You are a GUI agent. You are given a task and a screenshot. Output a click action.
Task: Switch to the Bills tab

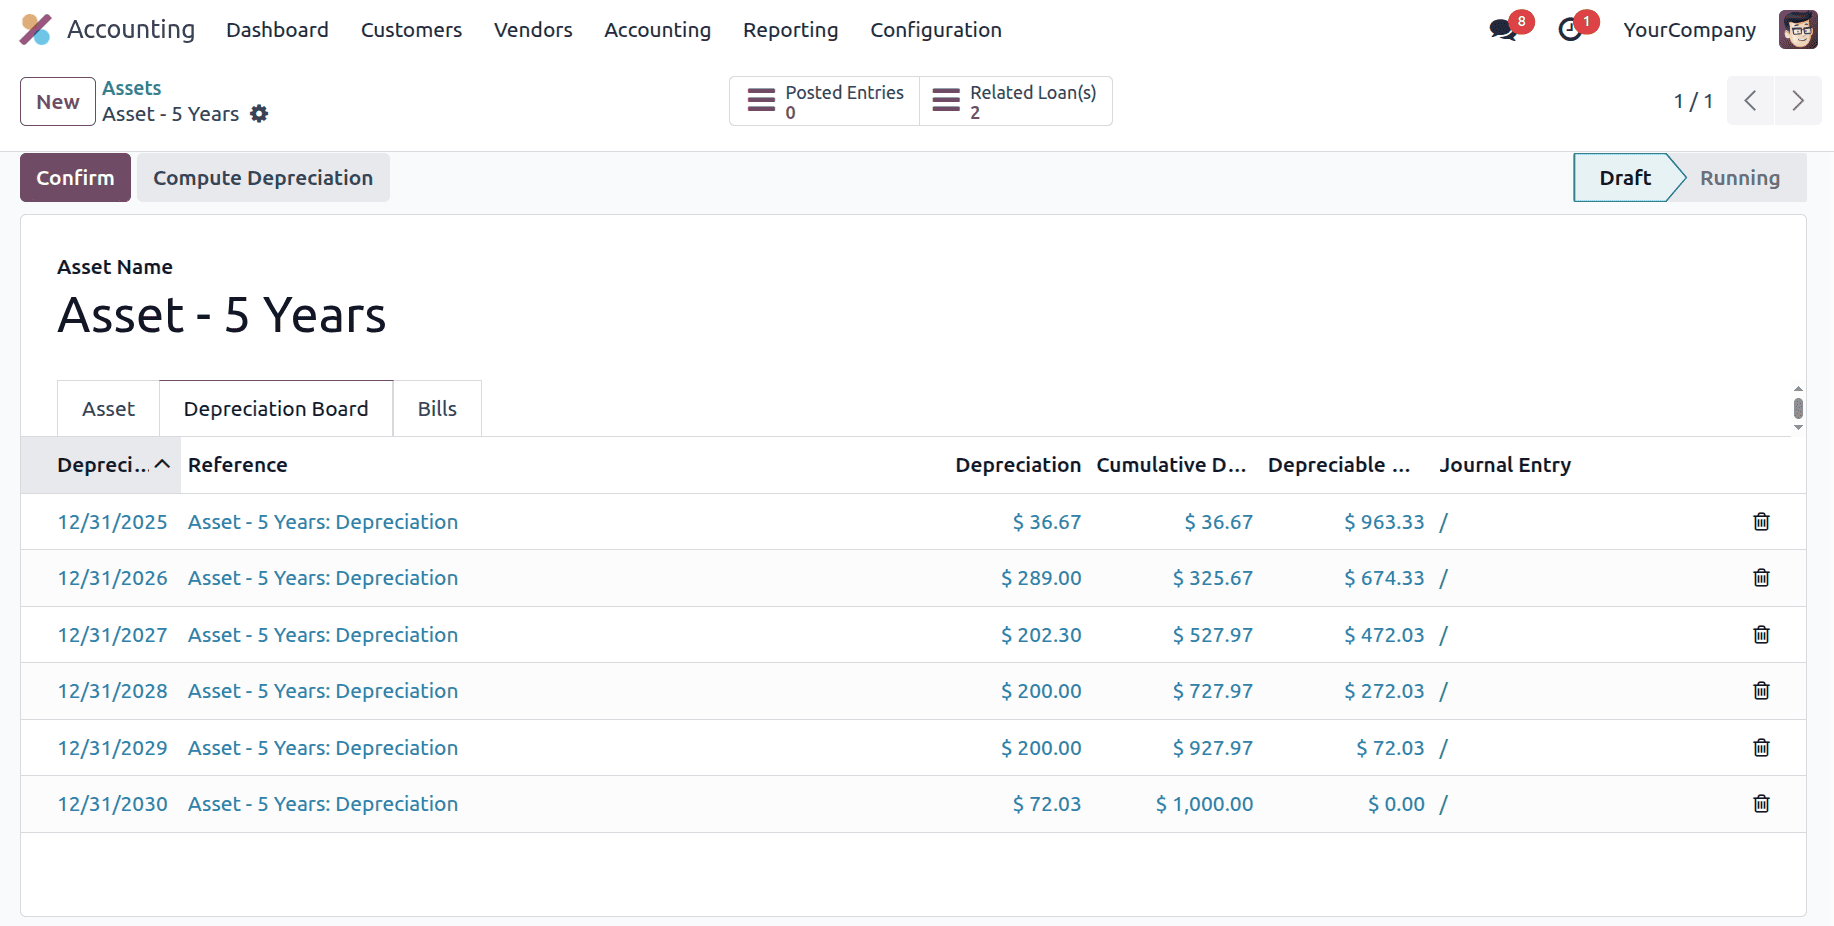pyautogui.click(x=437, y=408)
